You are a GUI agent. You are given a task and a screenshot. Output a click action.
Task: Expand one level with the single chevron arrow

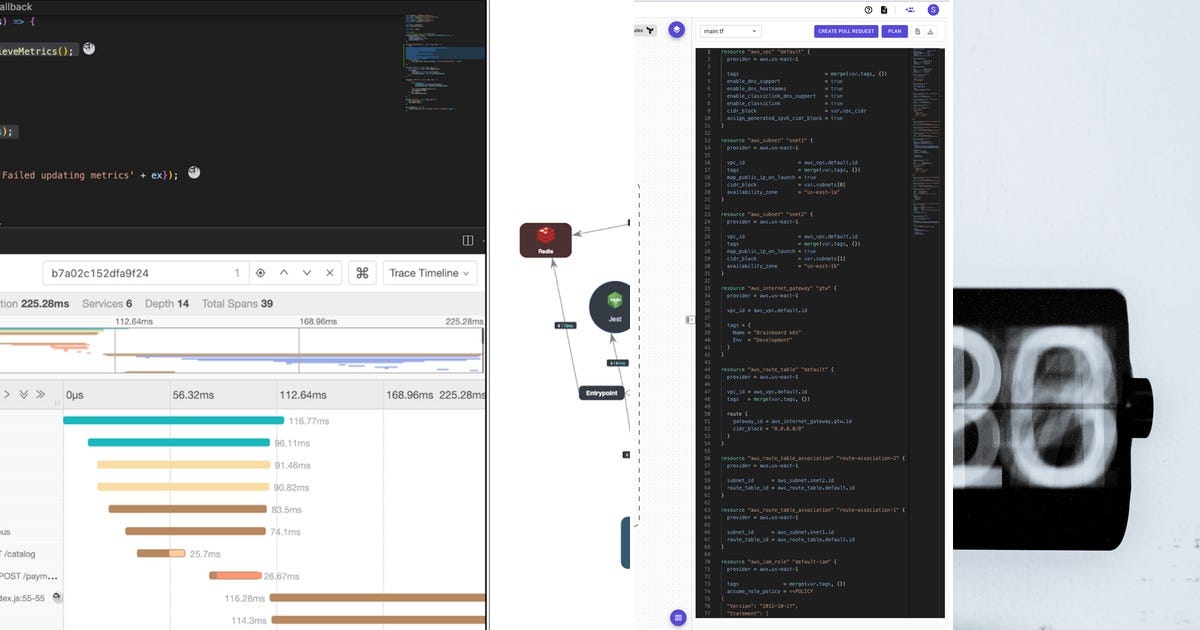click(7, 395)
